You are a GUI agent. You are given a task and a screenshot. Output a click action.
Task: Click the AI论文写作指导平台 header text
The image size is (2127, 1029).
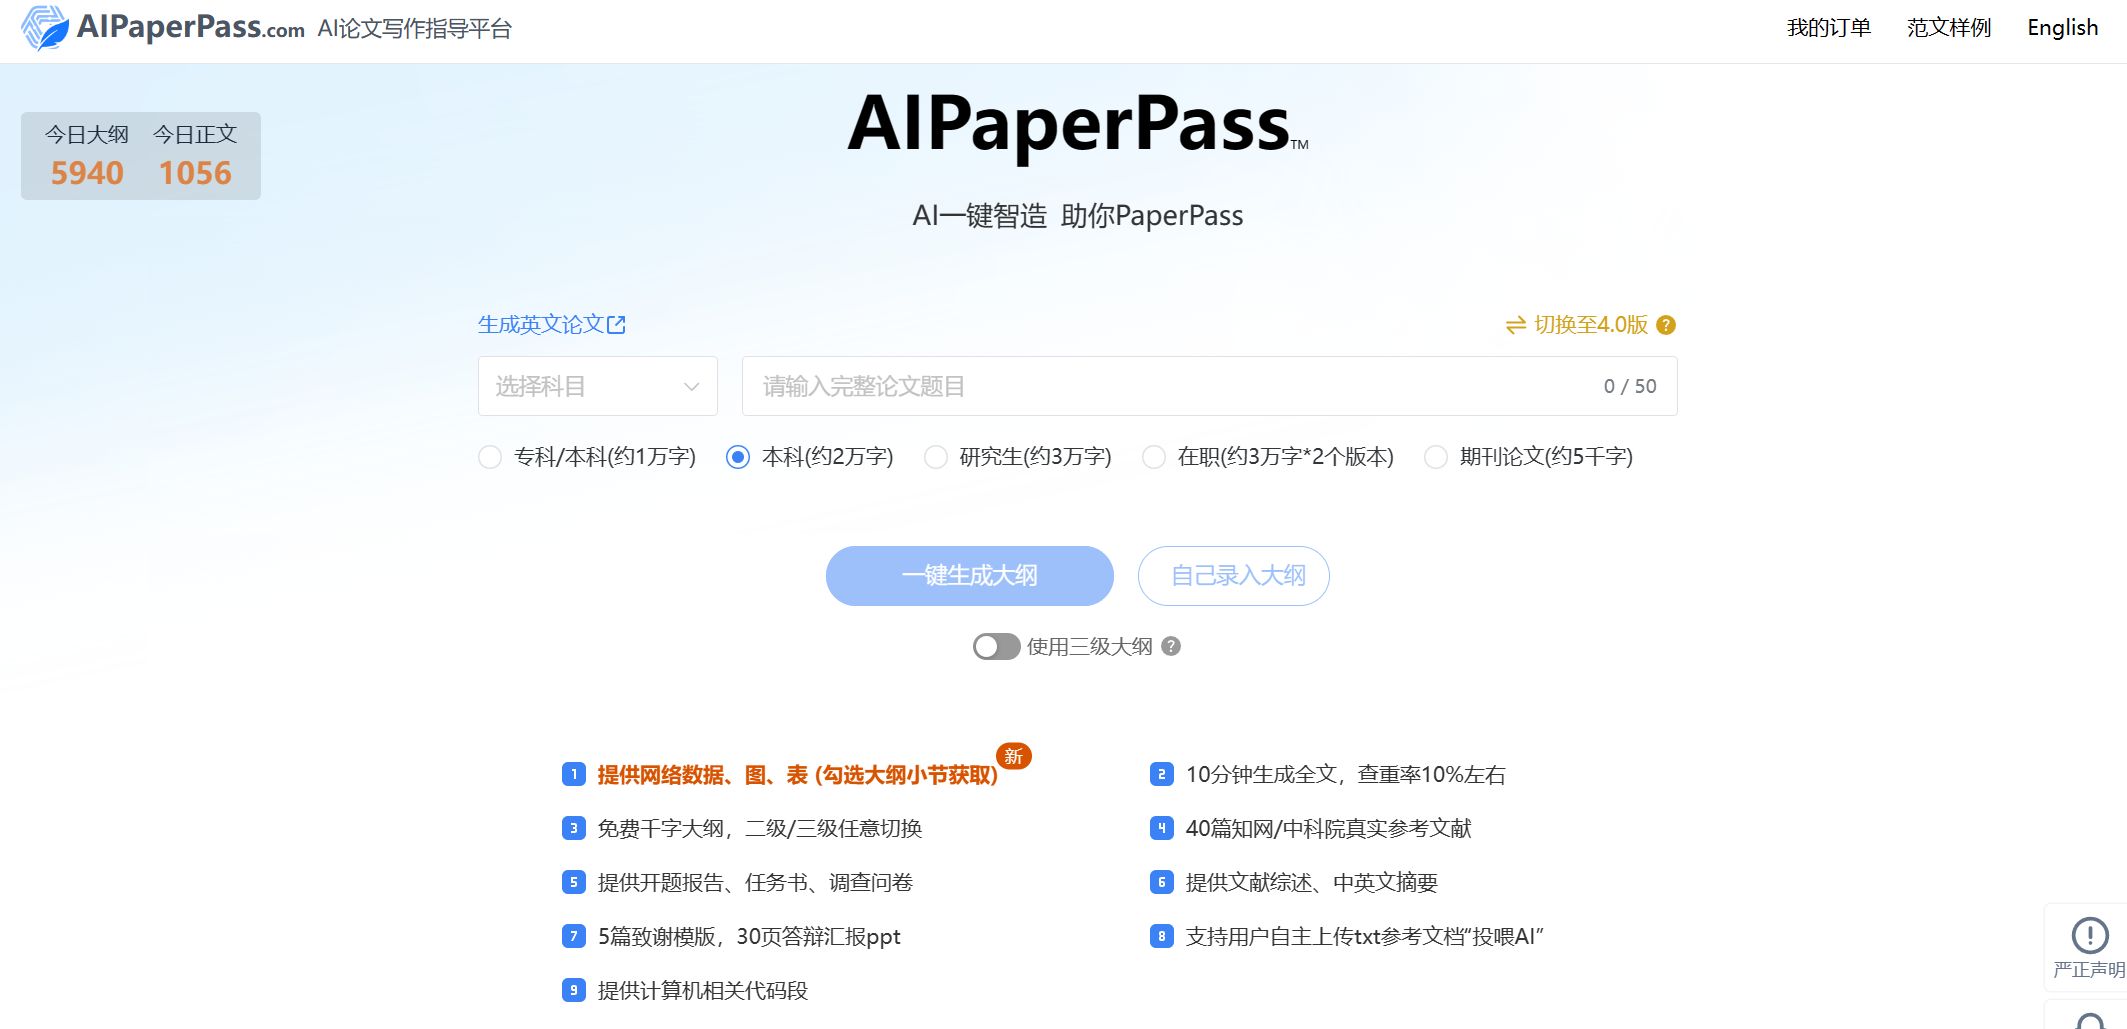(415, 29)
